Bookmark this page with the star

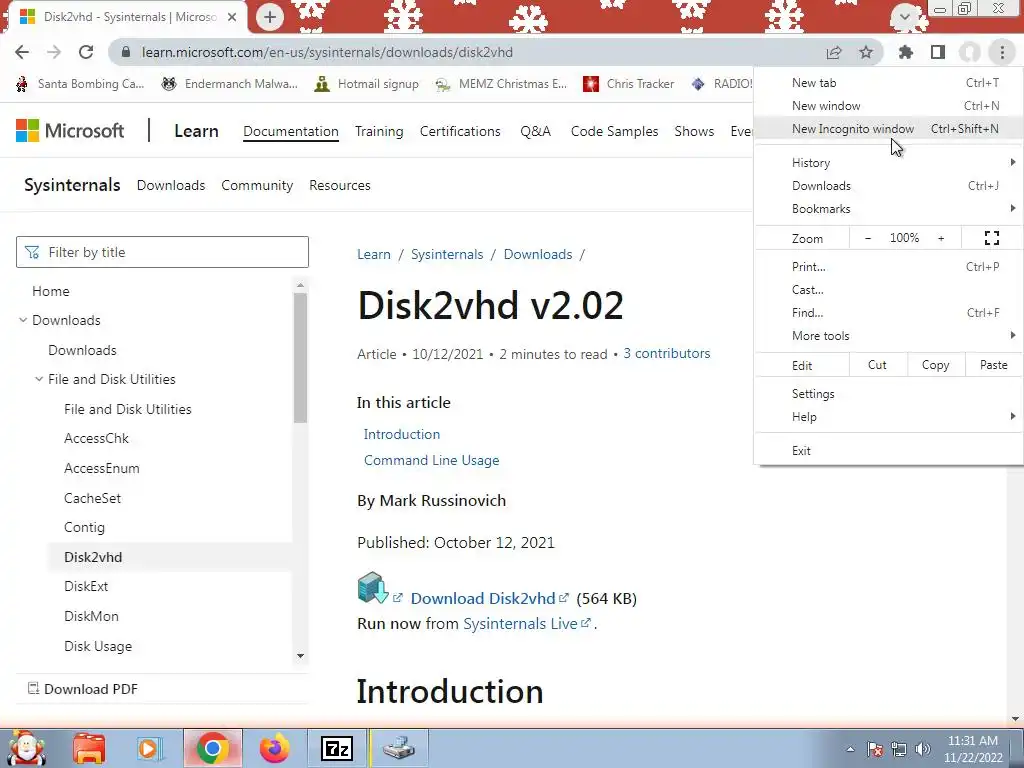(866, 52)
